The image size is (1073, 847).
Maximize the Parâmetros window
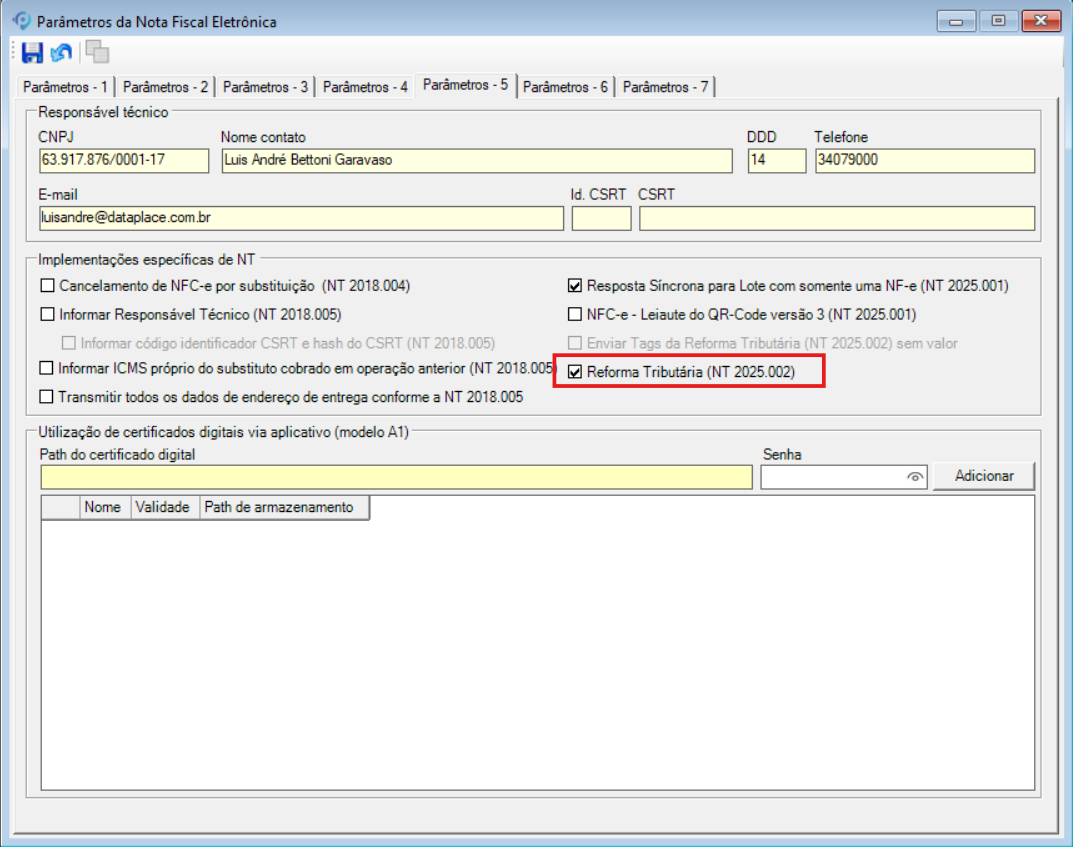point(998,21)
